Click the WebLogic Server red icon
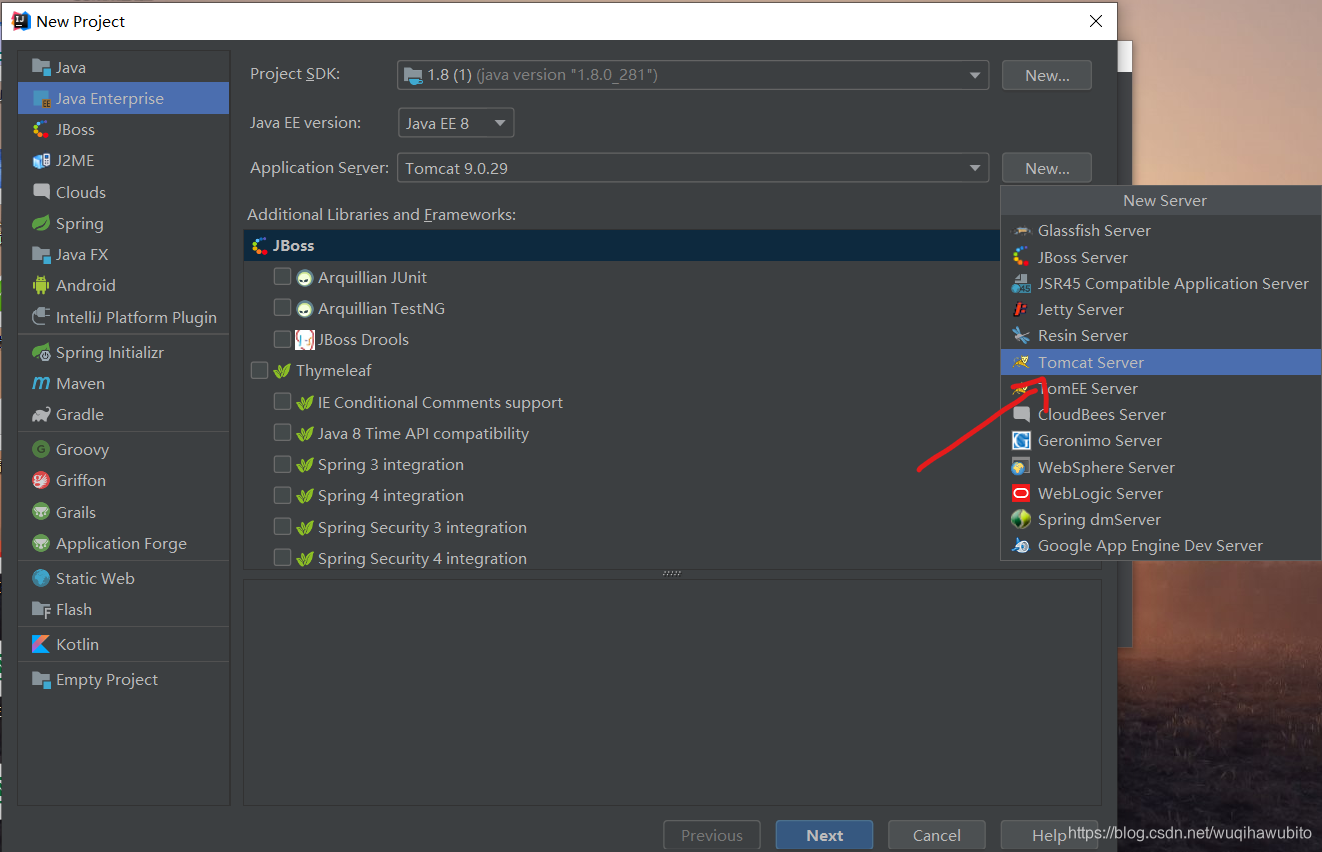The width and height of the screenshot is (1322, 852). [1021, 493]
